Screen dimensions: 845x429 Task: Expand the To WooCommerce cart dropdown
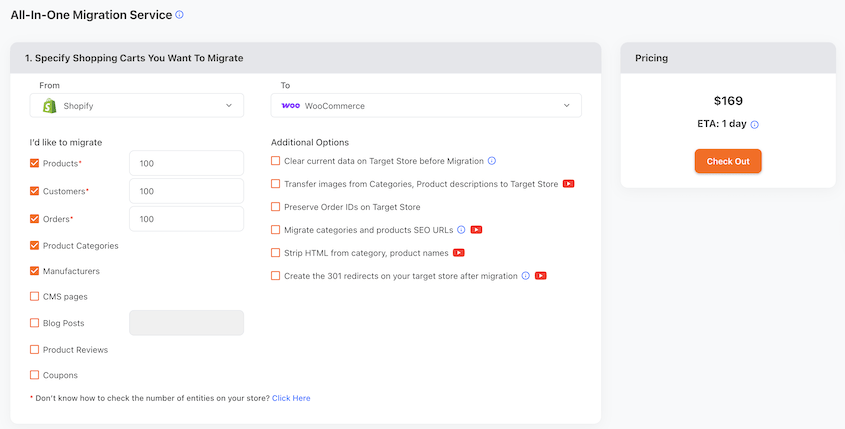(x=426, y=105)
